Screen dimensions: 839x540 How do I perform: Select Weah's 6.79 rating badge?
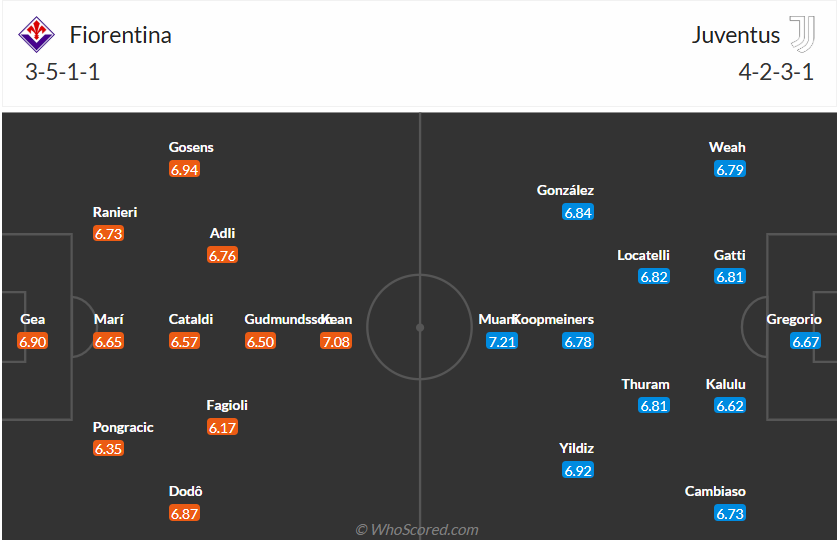729,170
